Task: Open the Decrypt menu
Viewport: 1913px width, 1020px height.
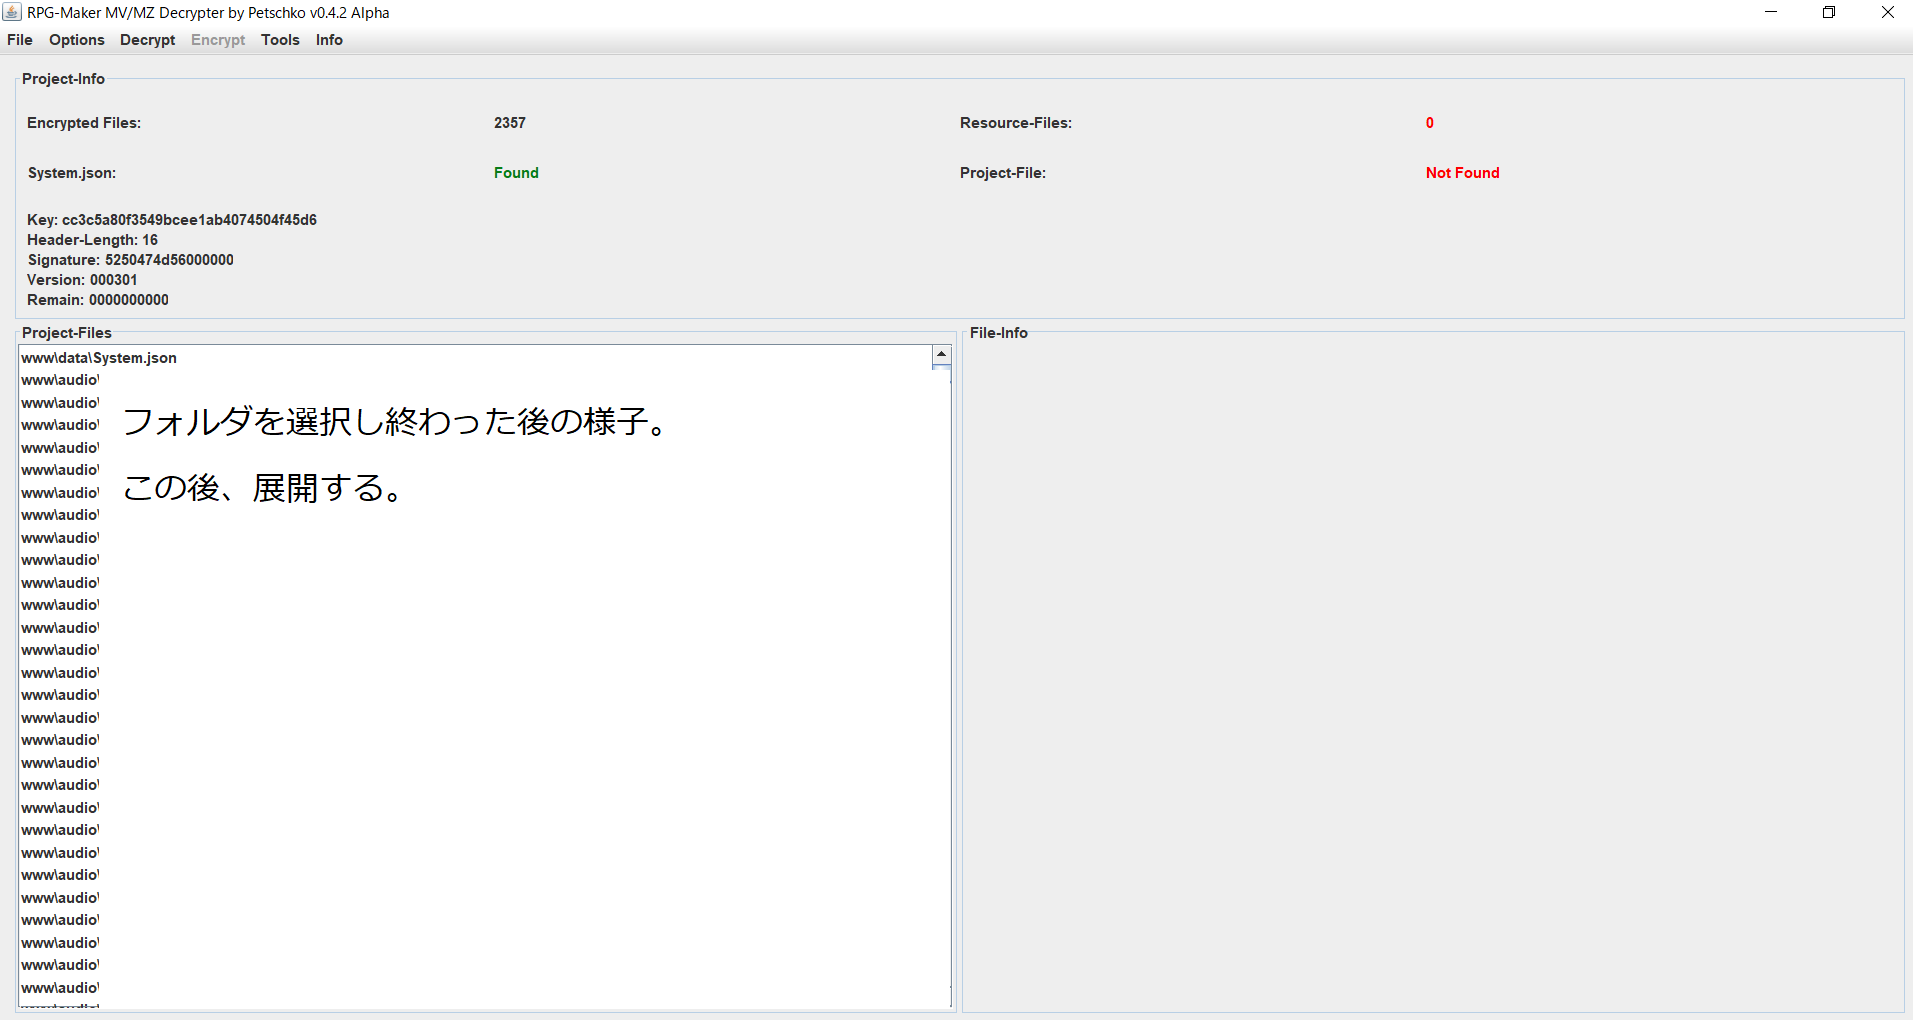Action: [148, 40]
